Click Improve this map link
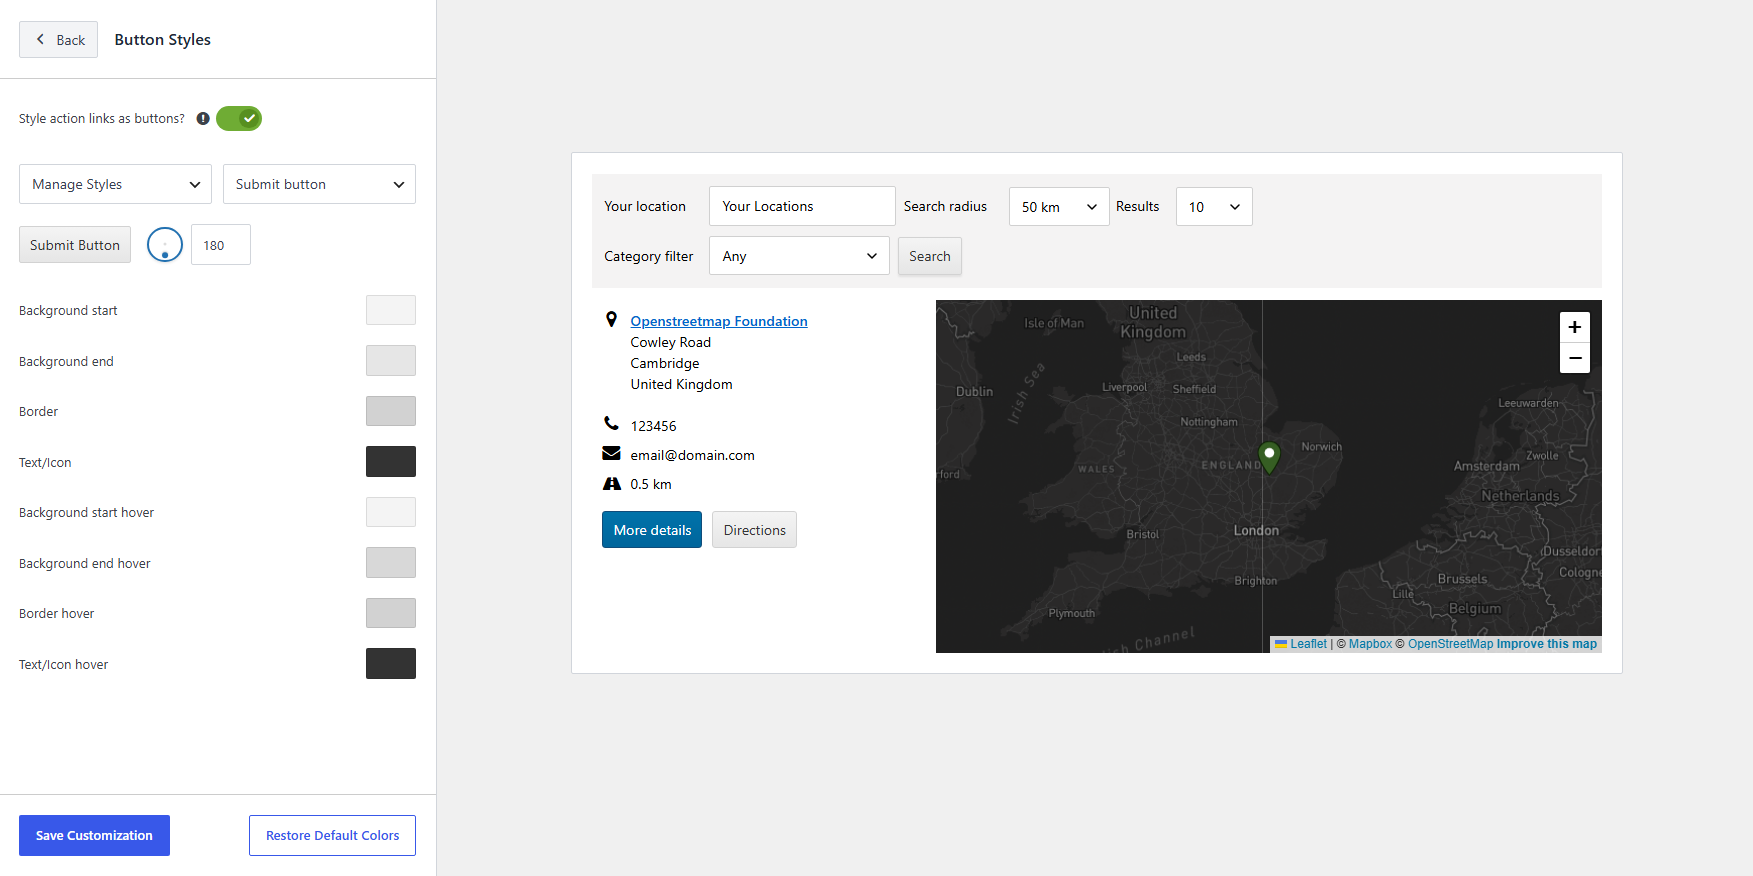Viewport: 1753px width, 876px height. coord(1547,644)
